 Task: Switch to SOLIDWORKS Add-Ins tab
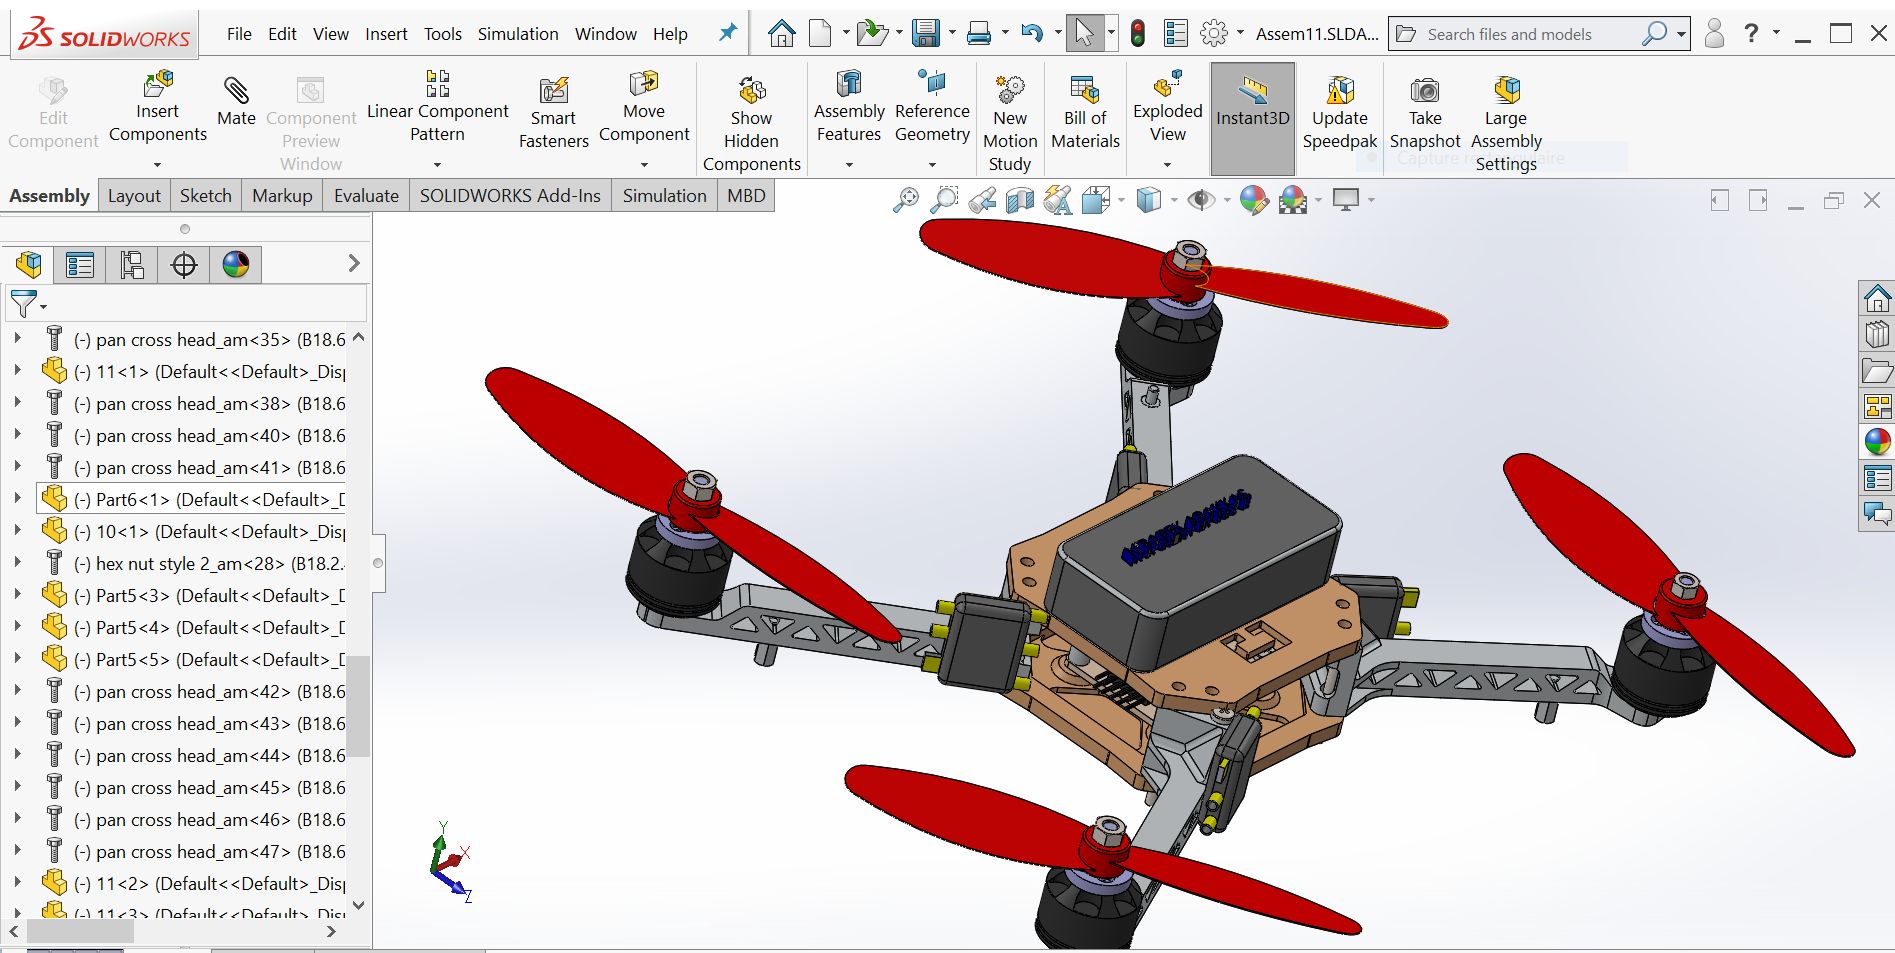510,196
